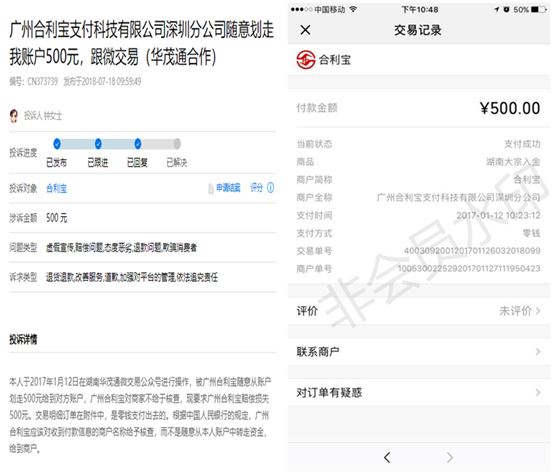553x472 pixels.
Task: Click the complaint number CN373739
Action: click(42, 81)
